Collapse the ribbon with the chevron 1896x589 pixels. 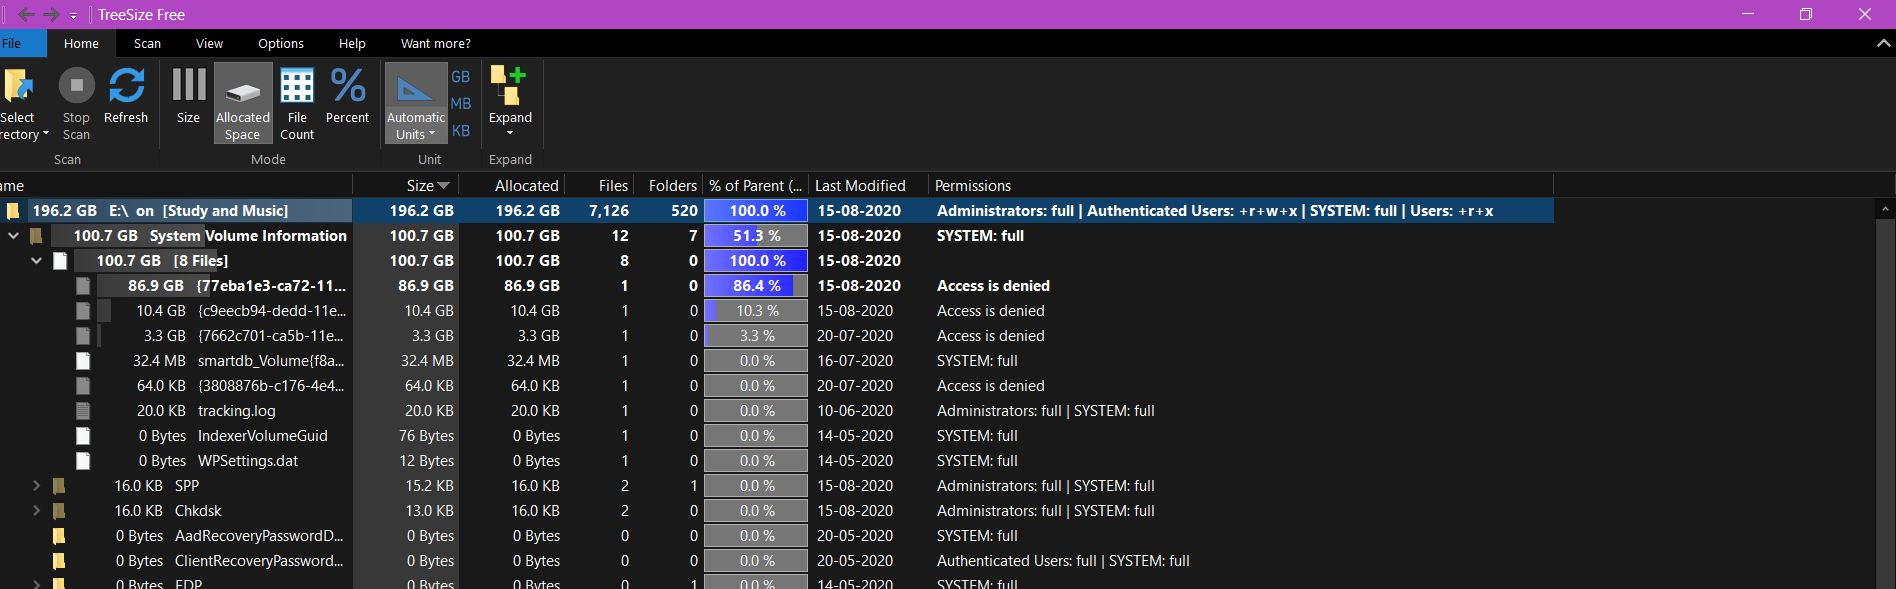click(1884, 44)
